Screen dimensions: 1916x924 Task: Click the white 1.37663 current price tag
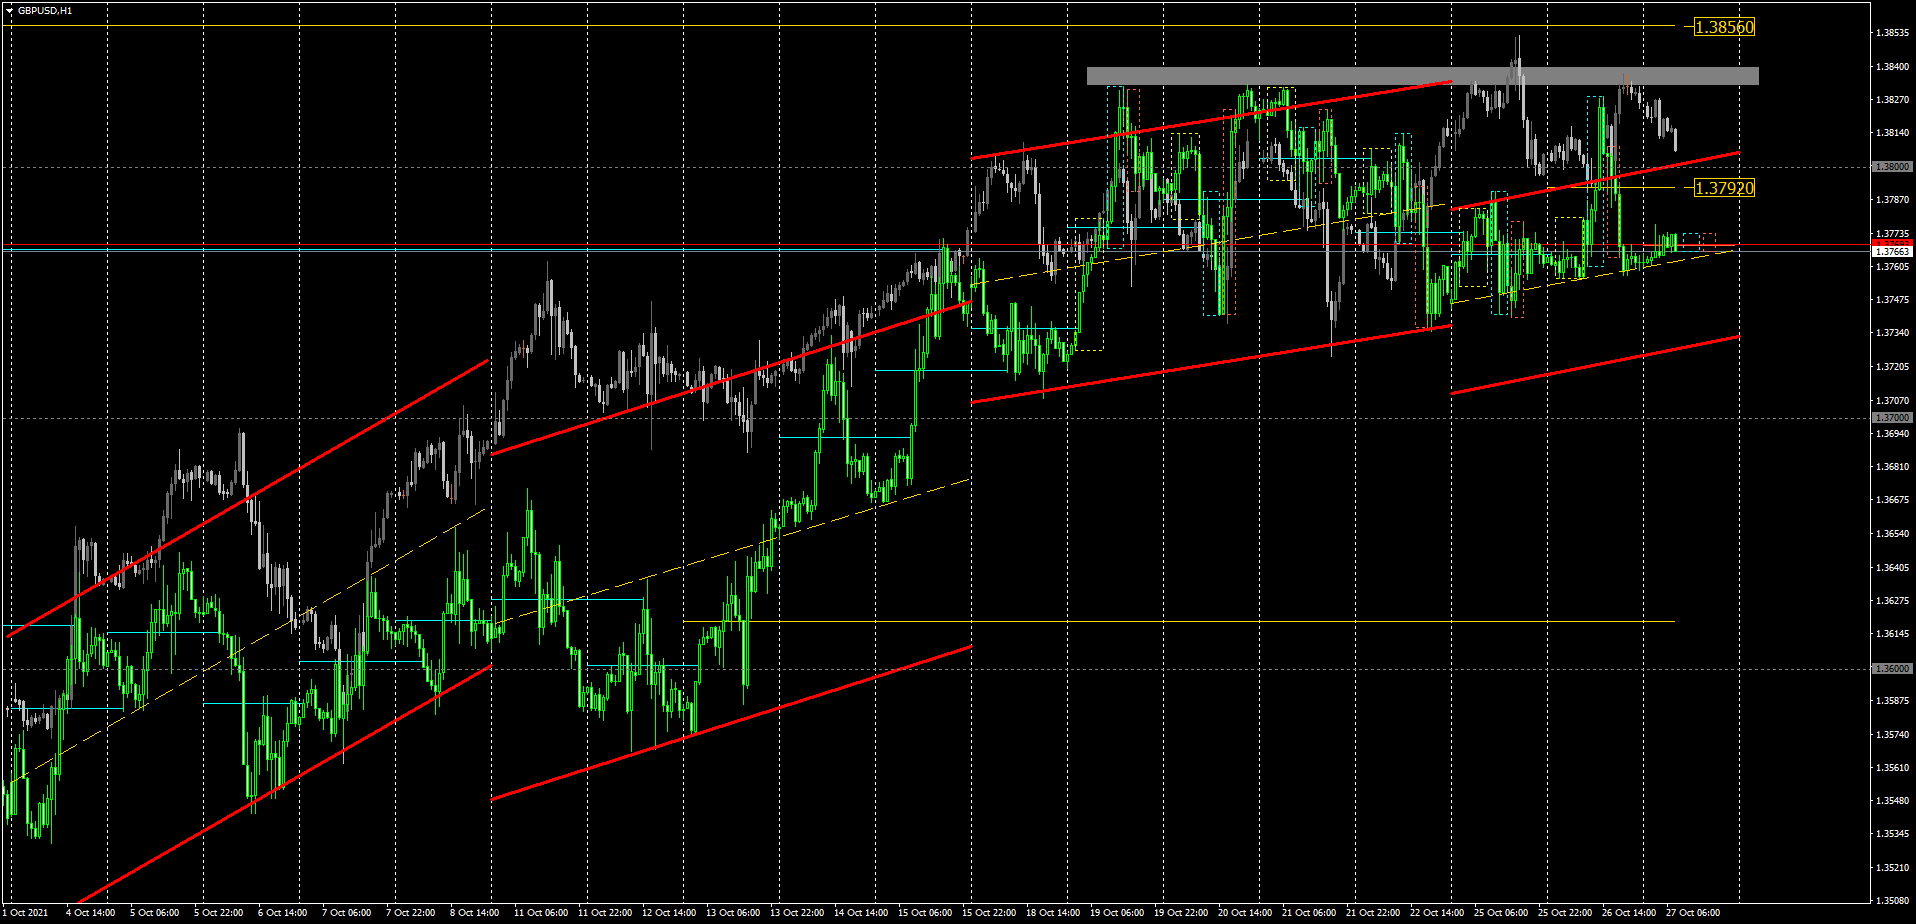tap(1893, 252)
